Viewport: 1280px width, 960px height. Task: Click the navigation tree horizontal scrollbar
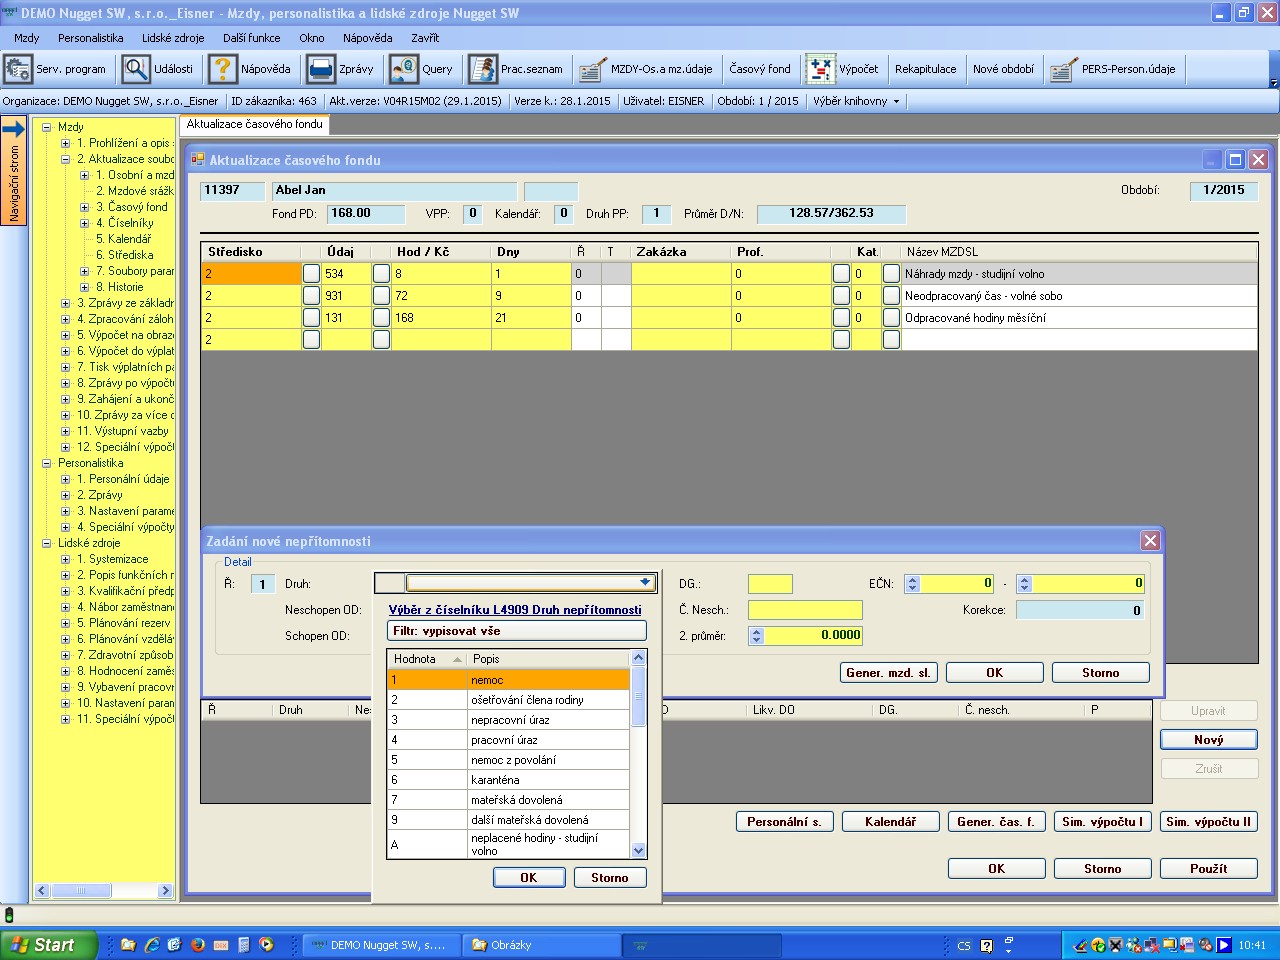point(104,890)
